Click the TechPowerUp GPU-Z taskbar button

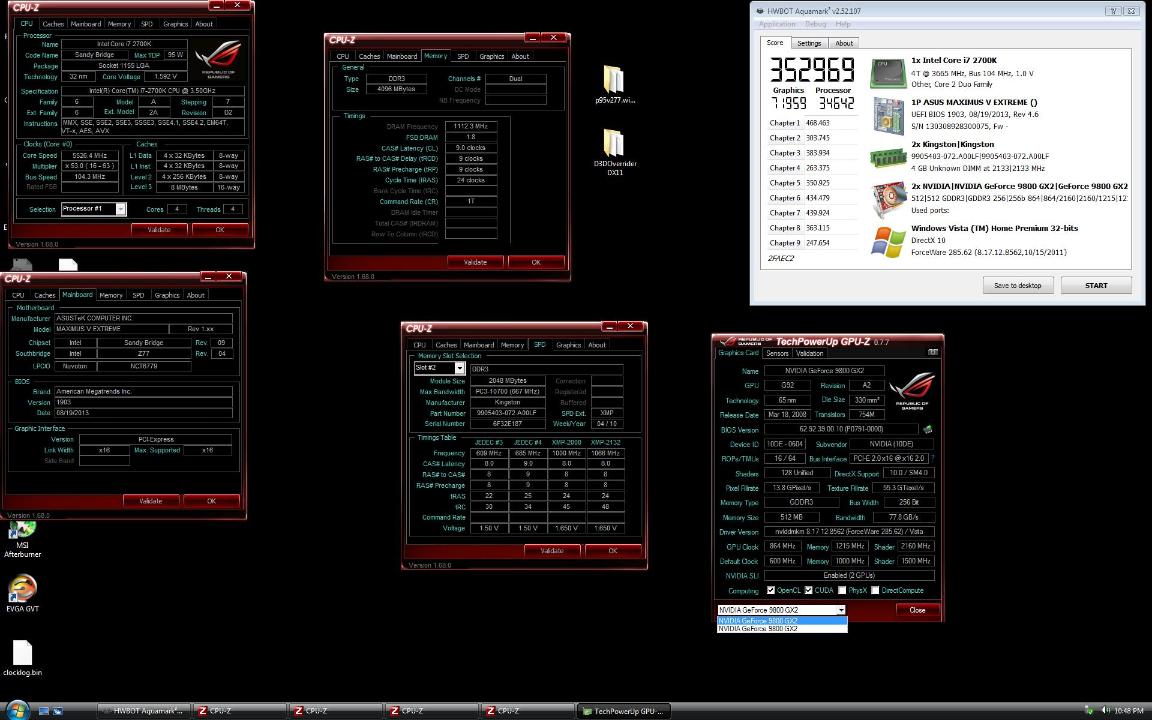click(624, 711)
